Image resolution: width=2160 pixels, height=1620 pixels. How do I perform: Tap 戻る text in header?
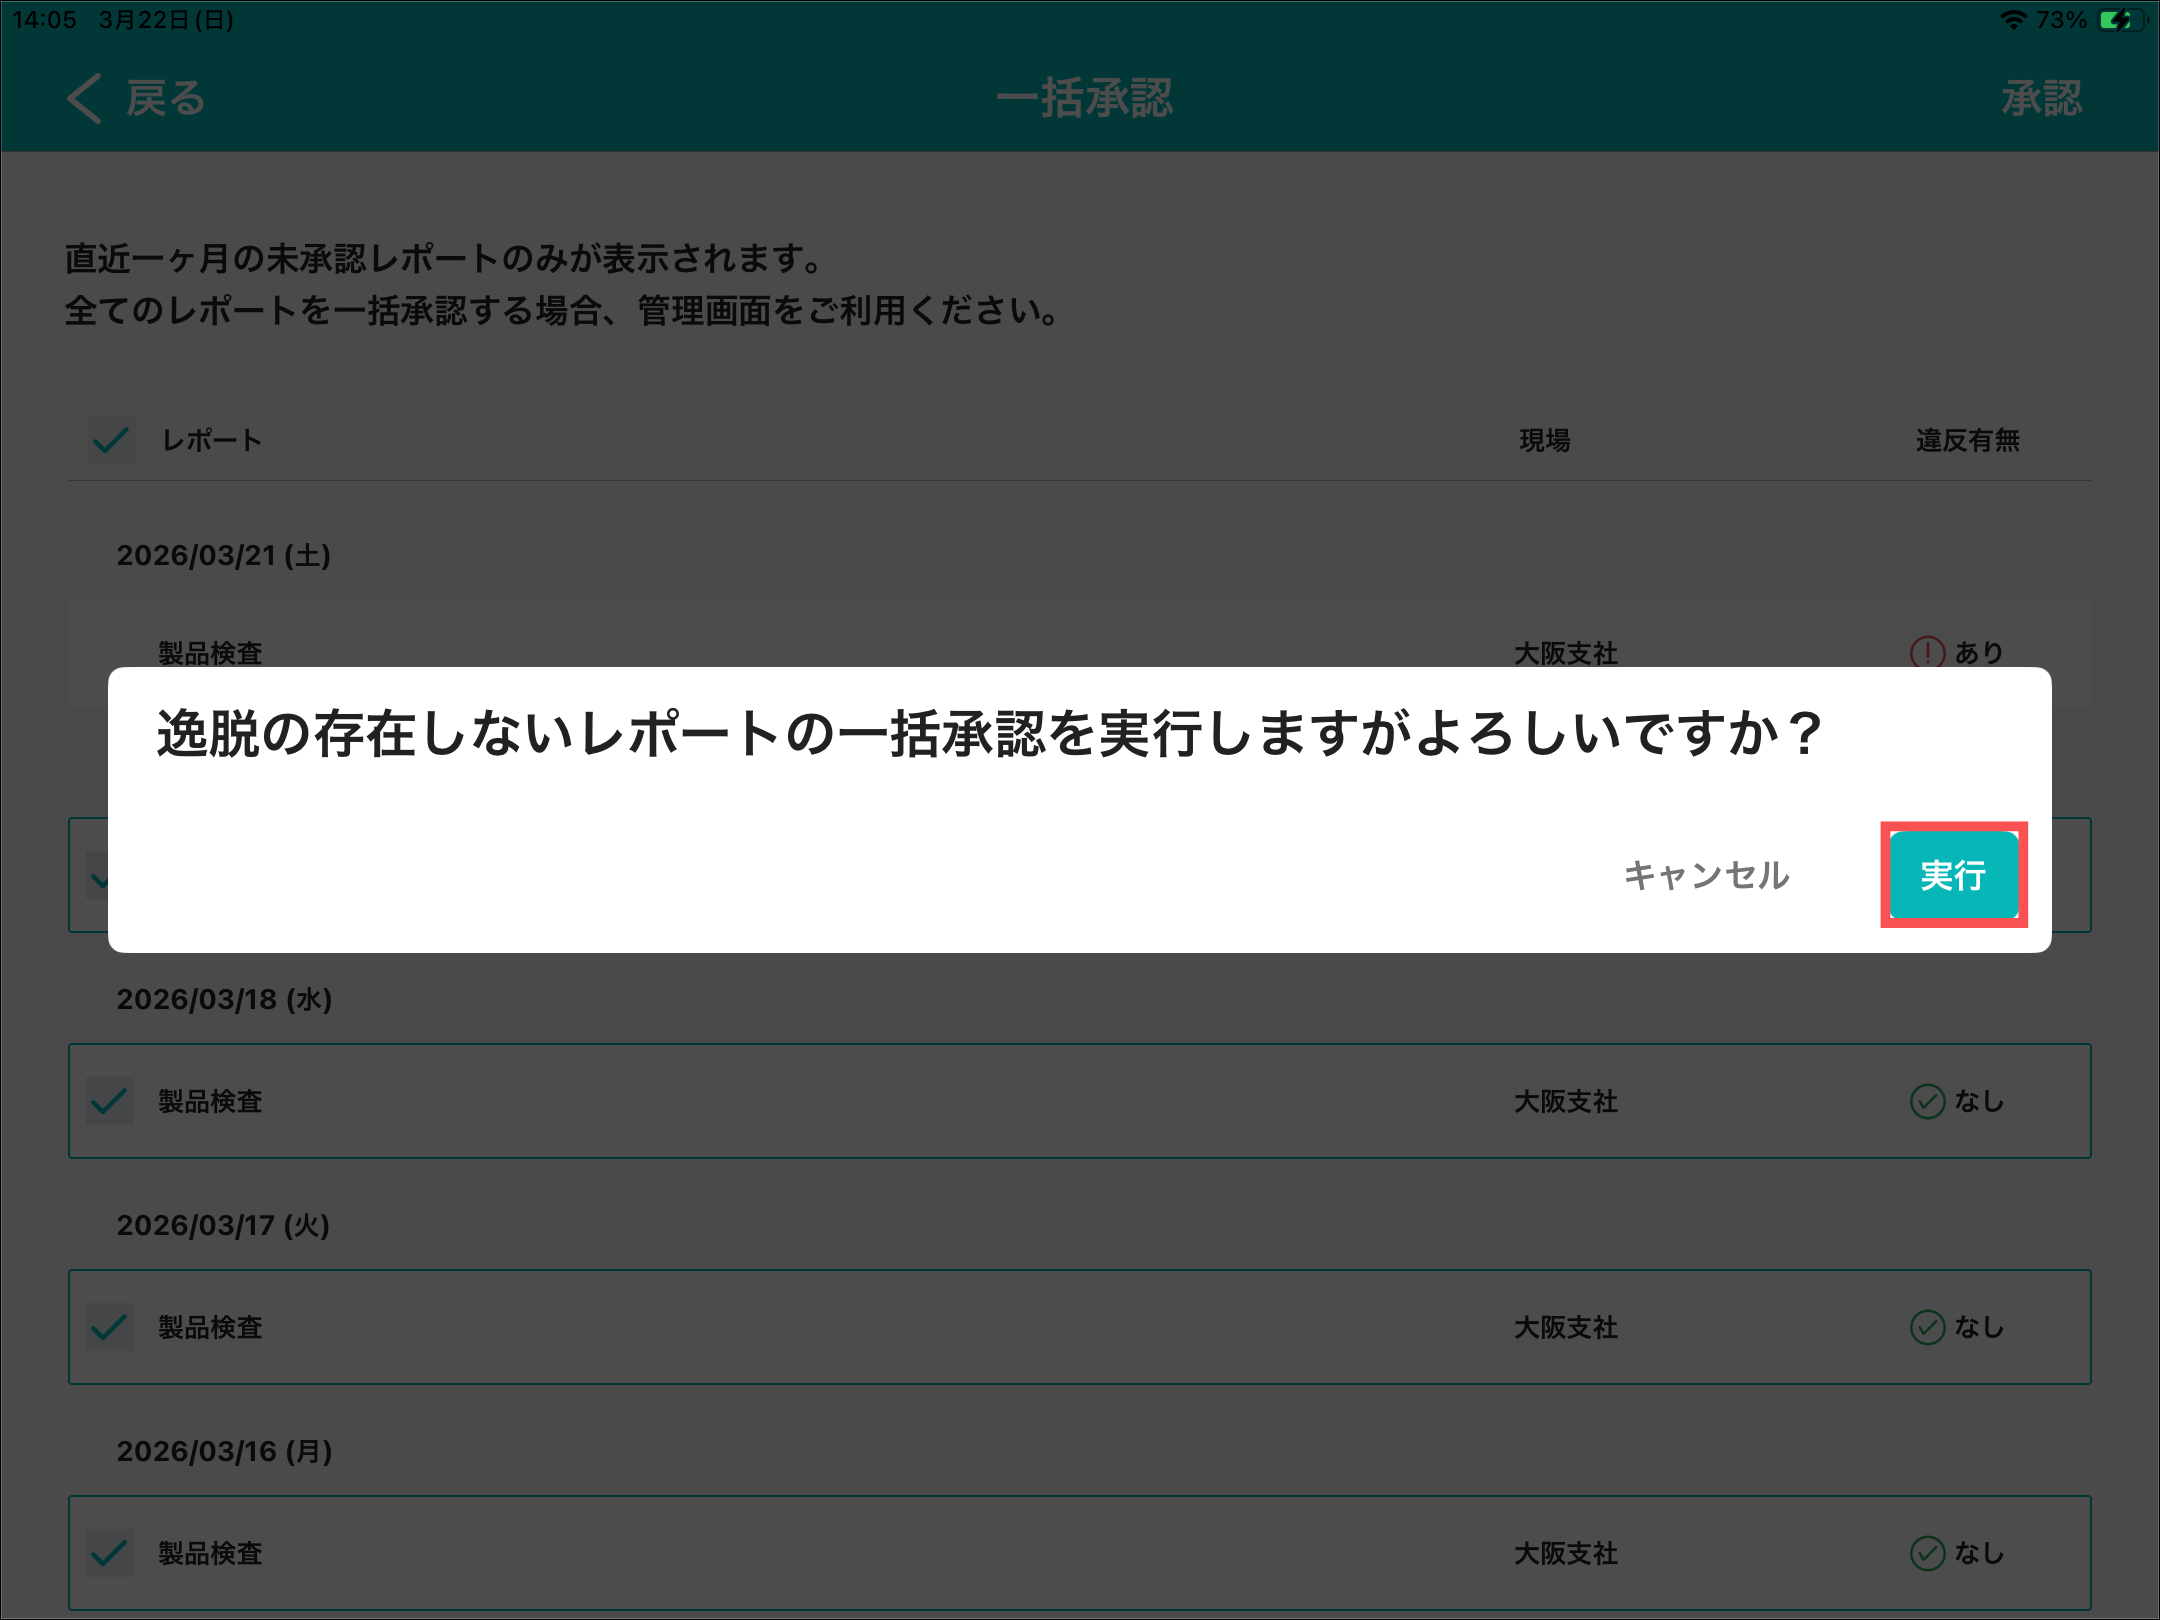pos(165,99)
